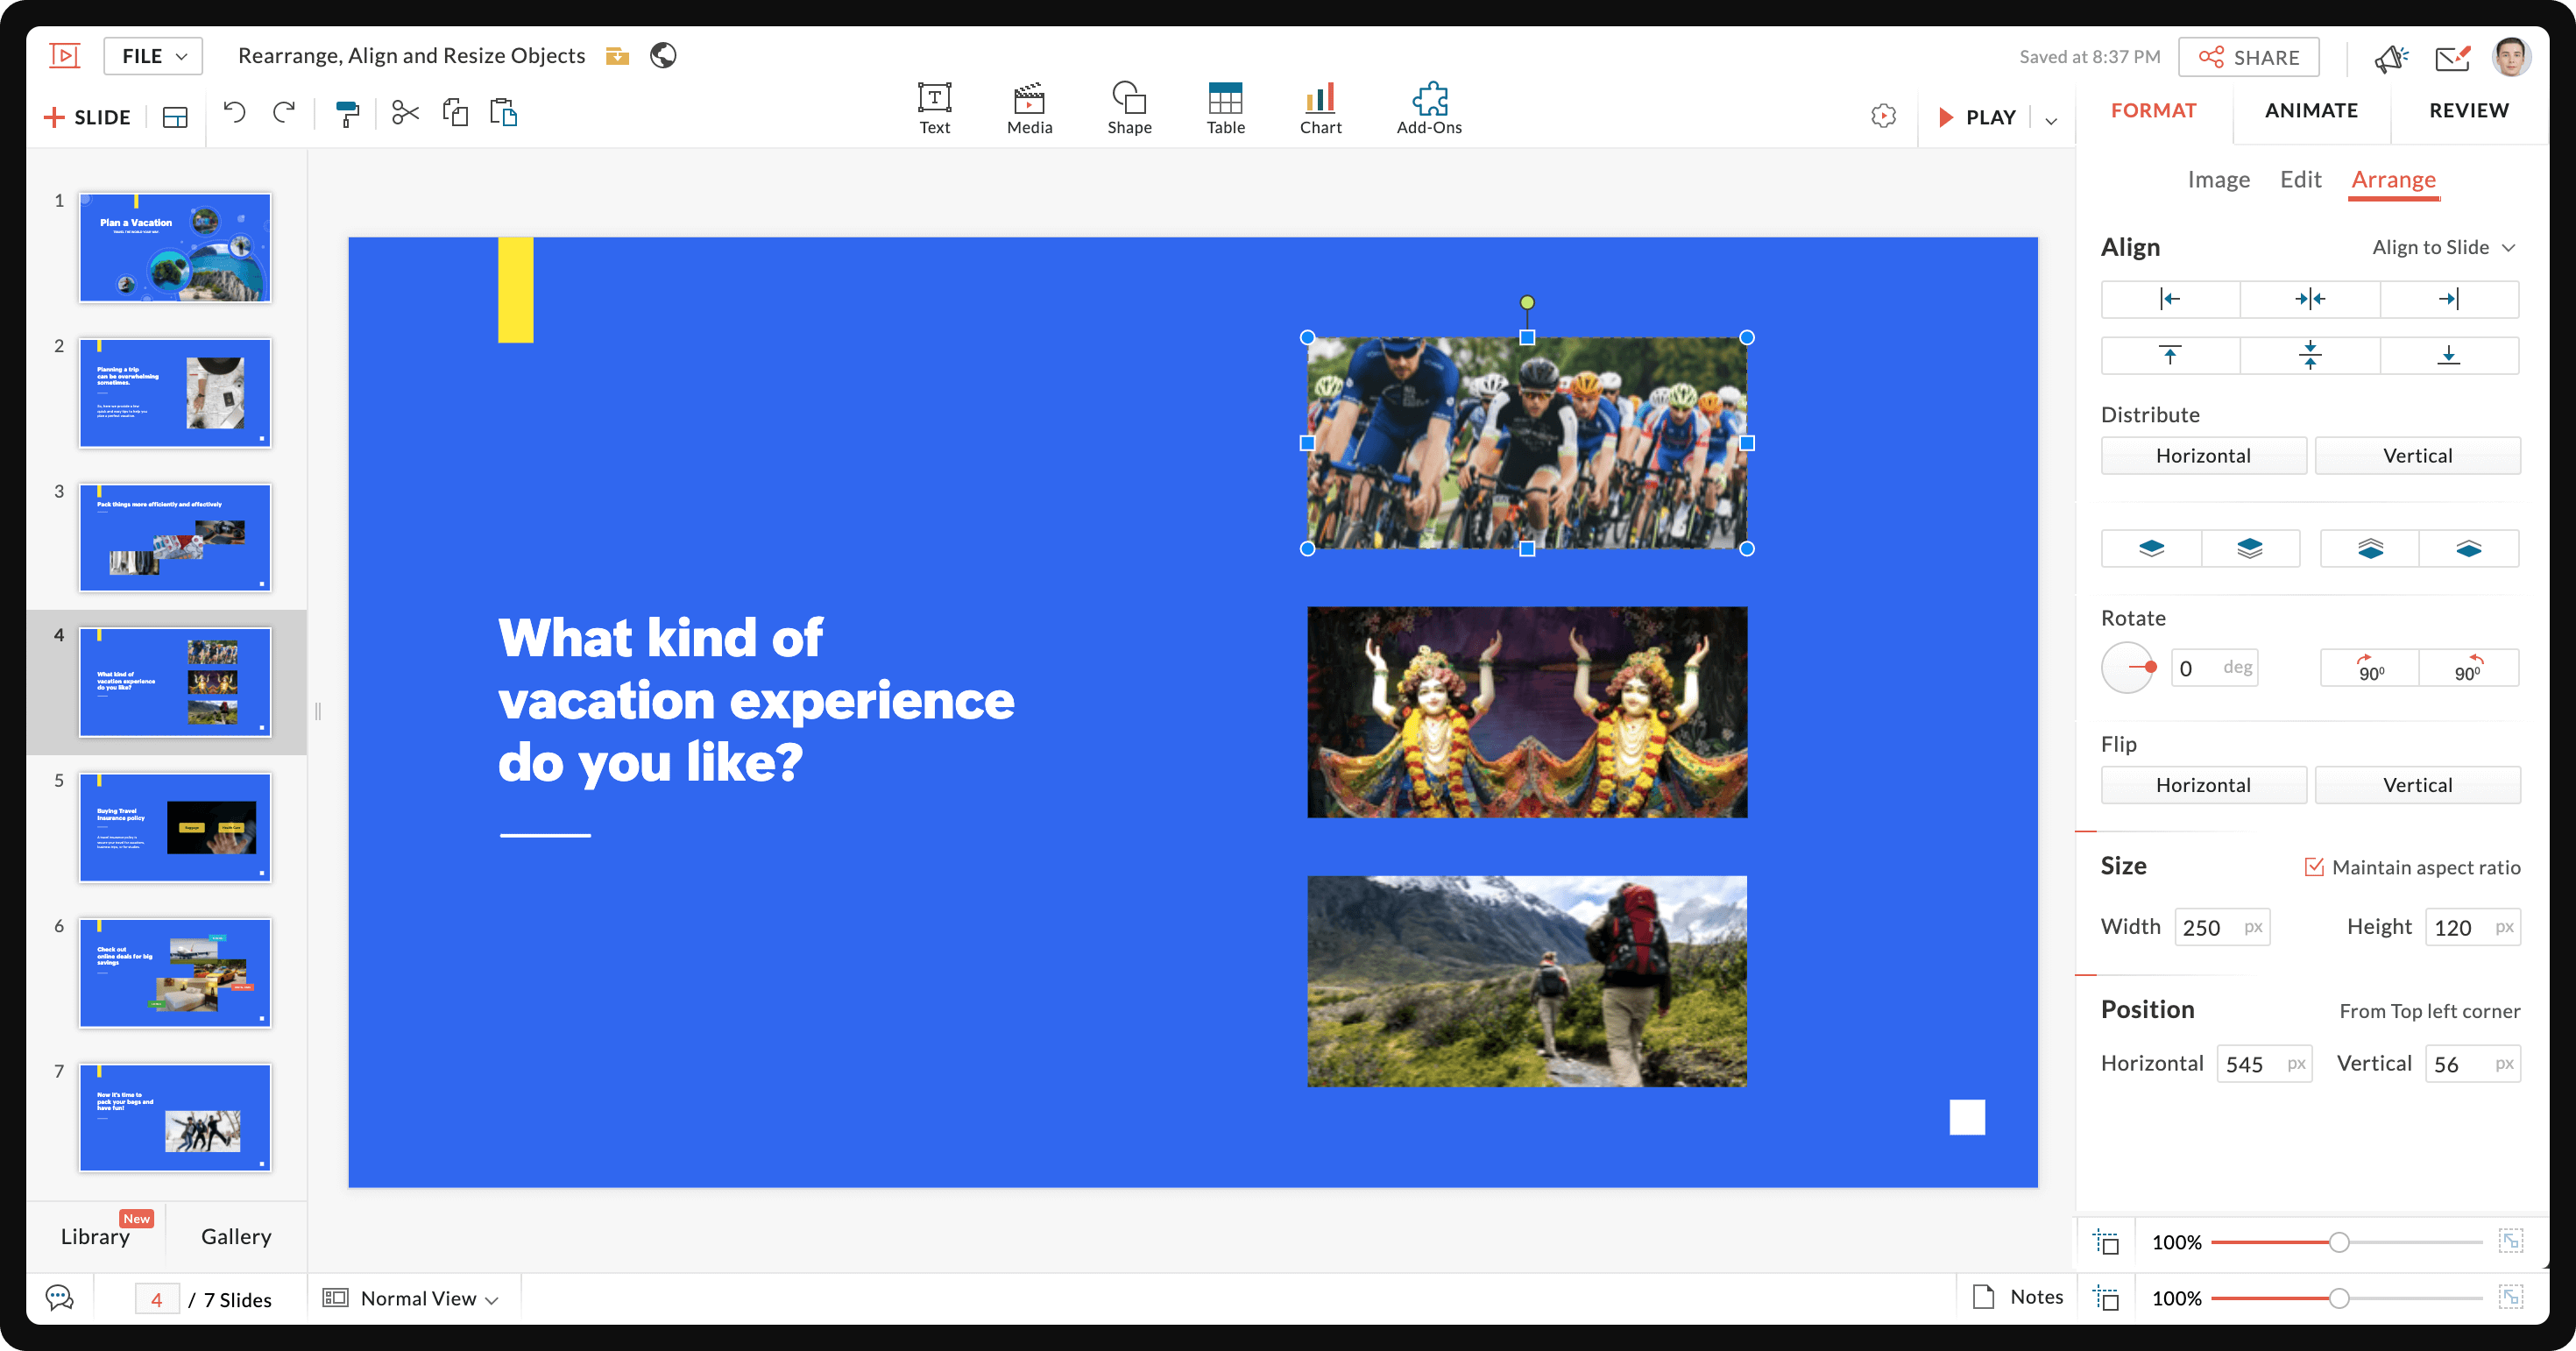Click the Vertical position field
The width and height of the screenshot is (2576, 1351).
(2473, 1063)
